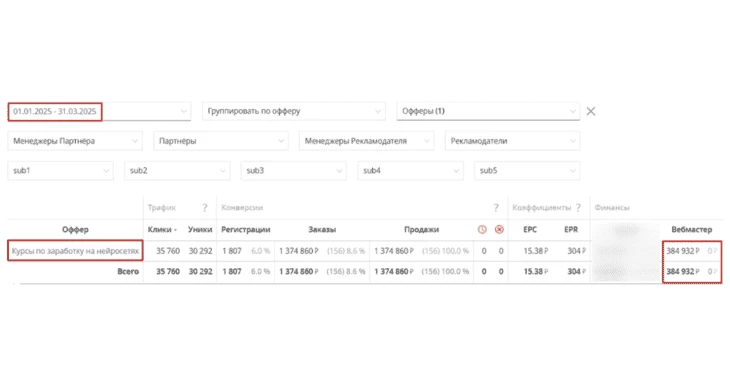Sort by the 'Продажи' column header
Image resolution: width=730 pixels, height=382 pixels.
pyautogui.click(x=421, y=229)
